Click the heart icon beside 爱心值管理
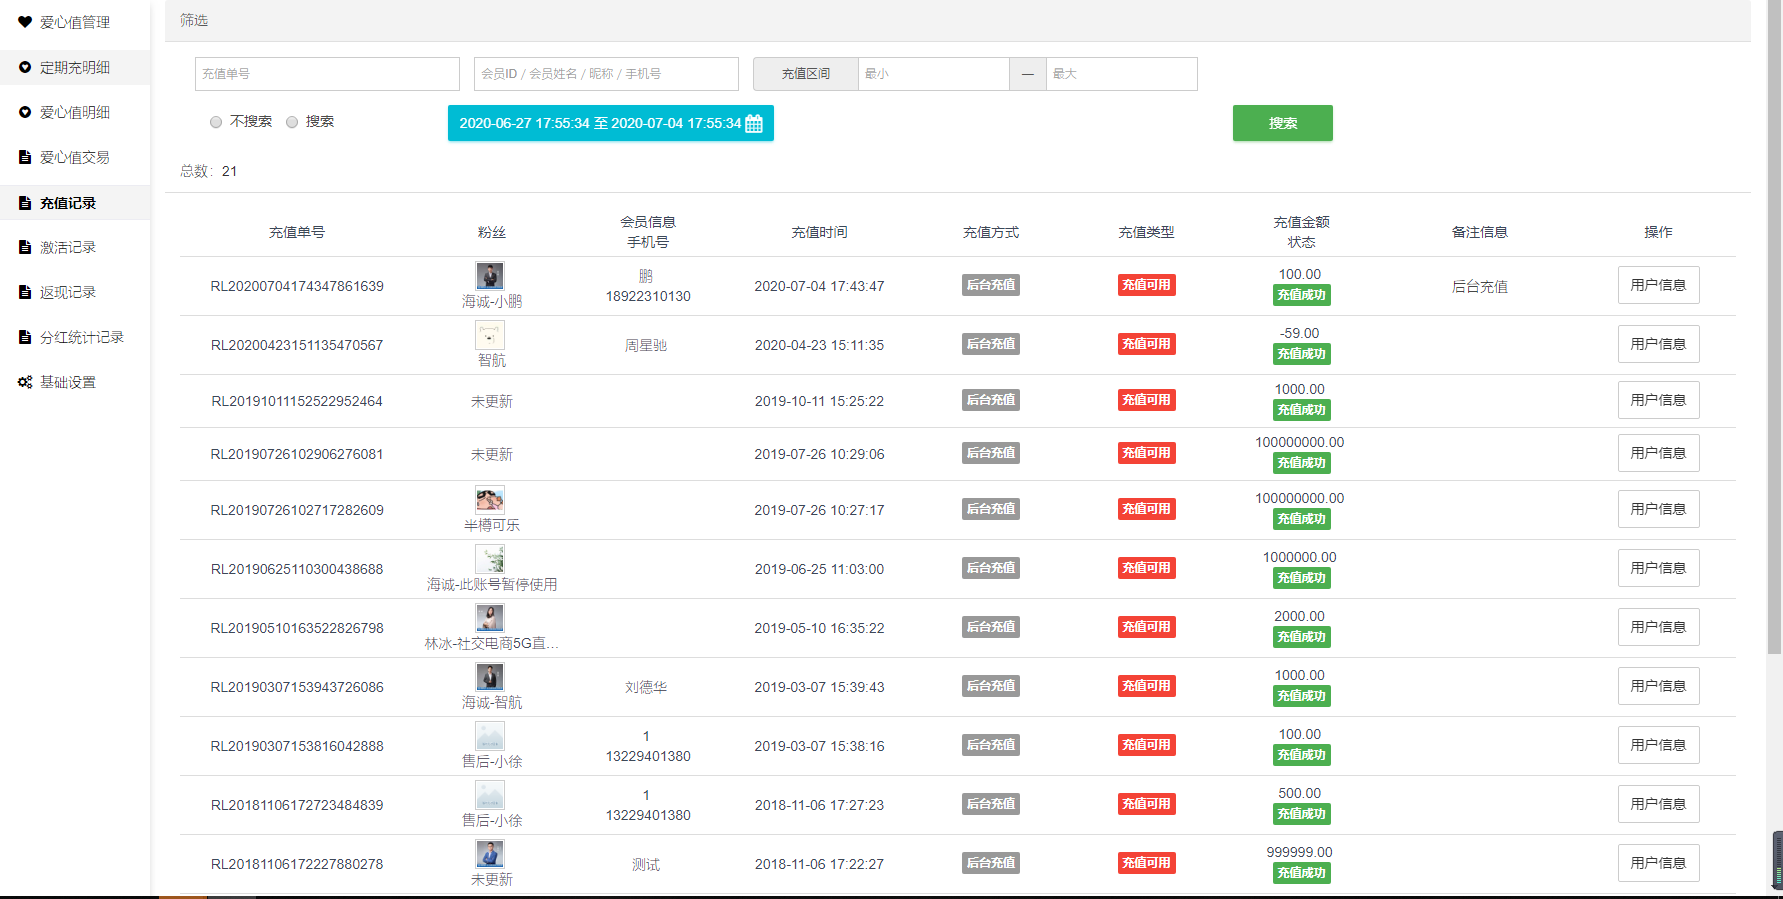Viewport: 1783px width, 899px height. (x=25, y=21)
